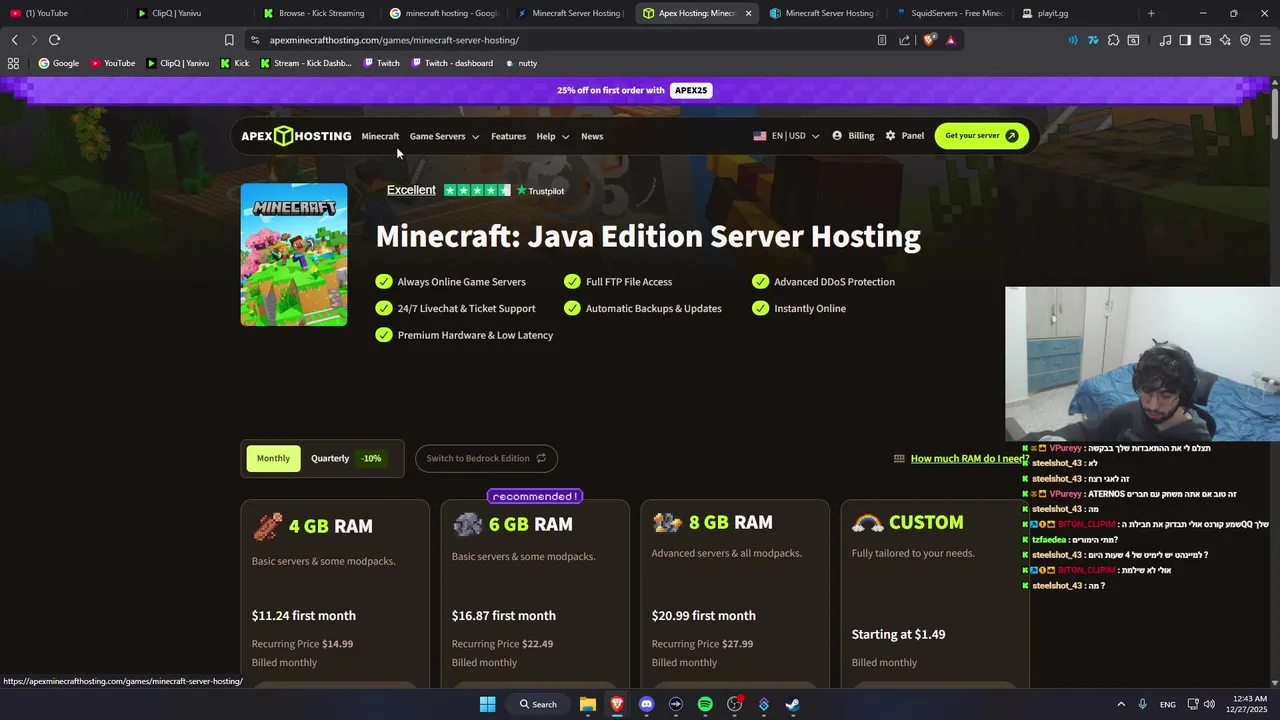Click the Brave VPN shield icon
Screen dimensions: 1280x720
point(1245,40)
